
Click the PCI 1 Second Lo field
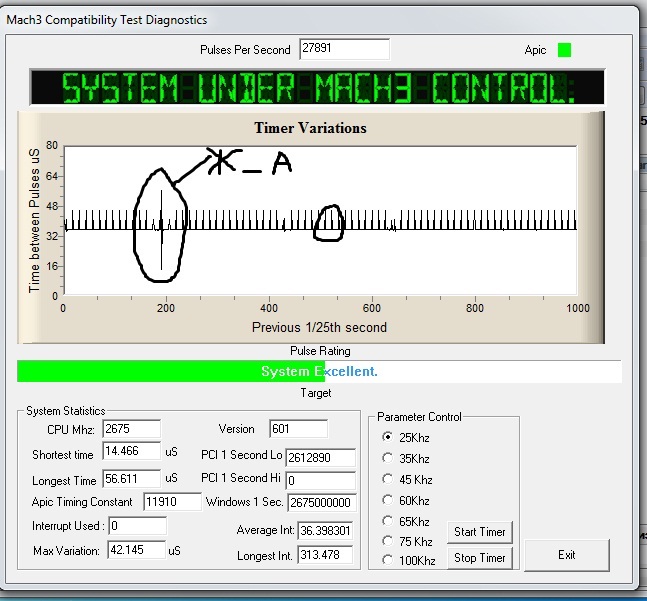tap(320, 457)
